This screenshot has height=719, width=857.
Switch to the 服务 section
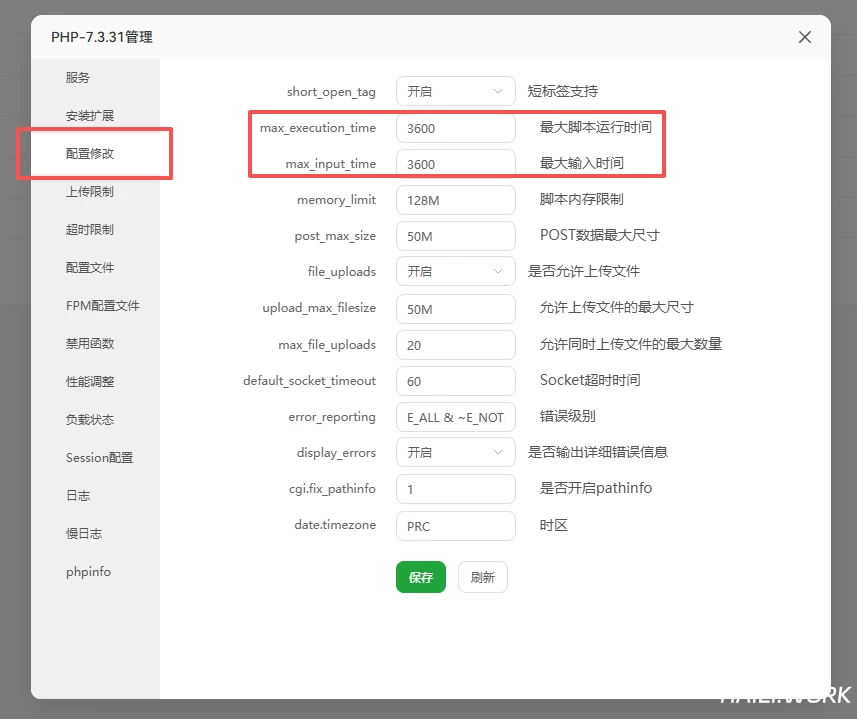78,77
